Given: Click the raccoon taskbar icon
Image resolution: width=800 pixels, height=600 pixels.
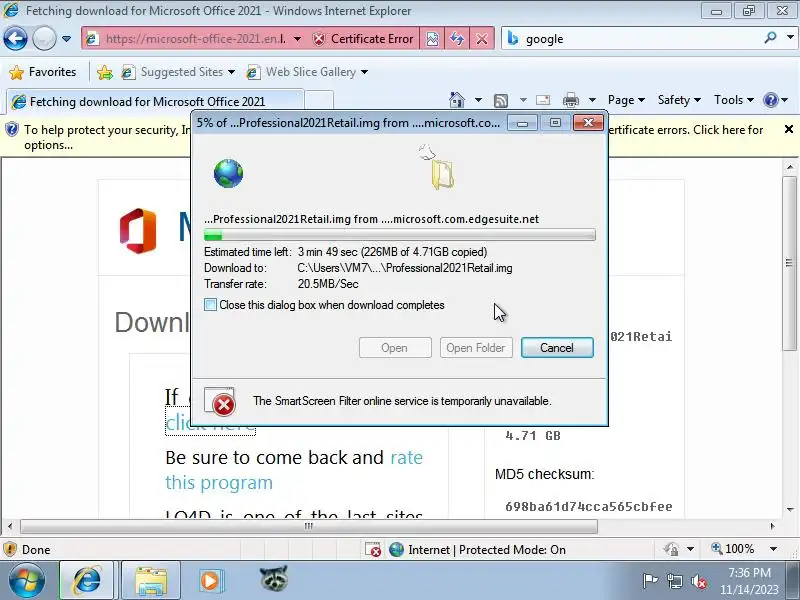Looking at the screenshot, I should click(x=274, y=579).
